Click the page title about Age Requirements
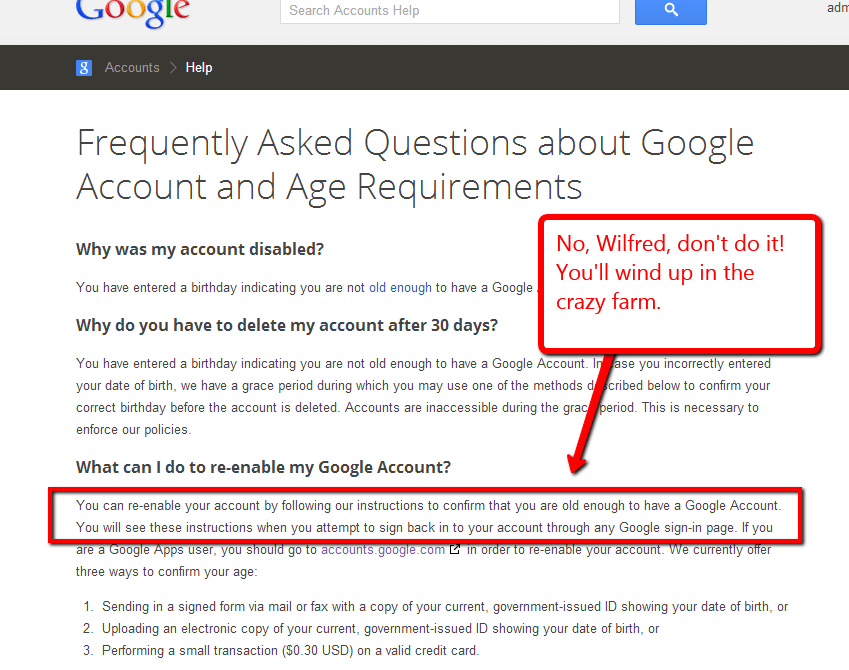849x670 pixels. click(415, 165)
